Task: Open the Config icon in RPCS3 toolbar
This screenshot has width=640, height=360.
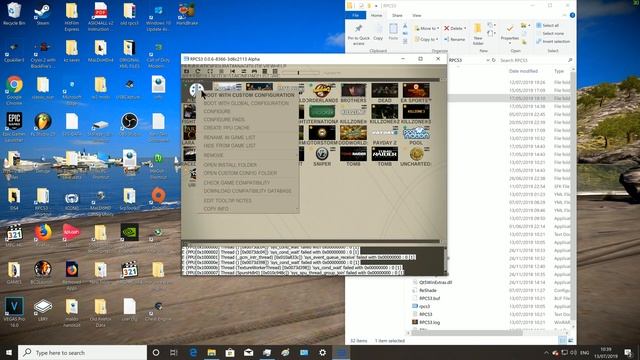Action: (243, 72)
